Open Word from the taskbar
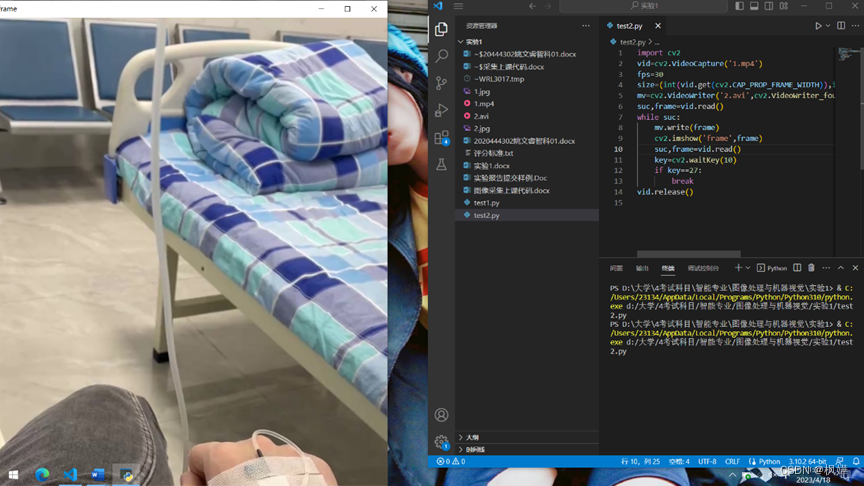 point(98,474)
